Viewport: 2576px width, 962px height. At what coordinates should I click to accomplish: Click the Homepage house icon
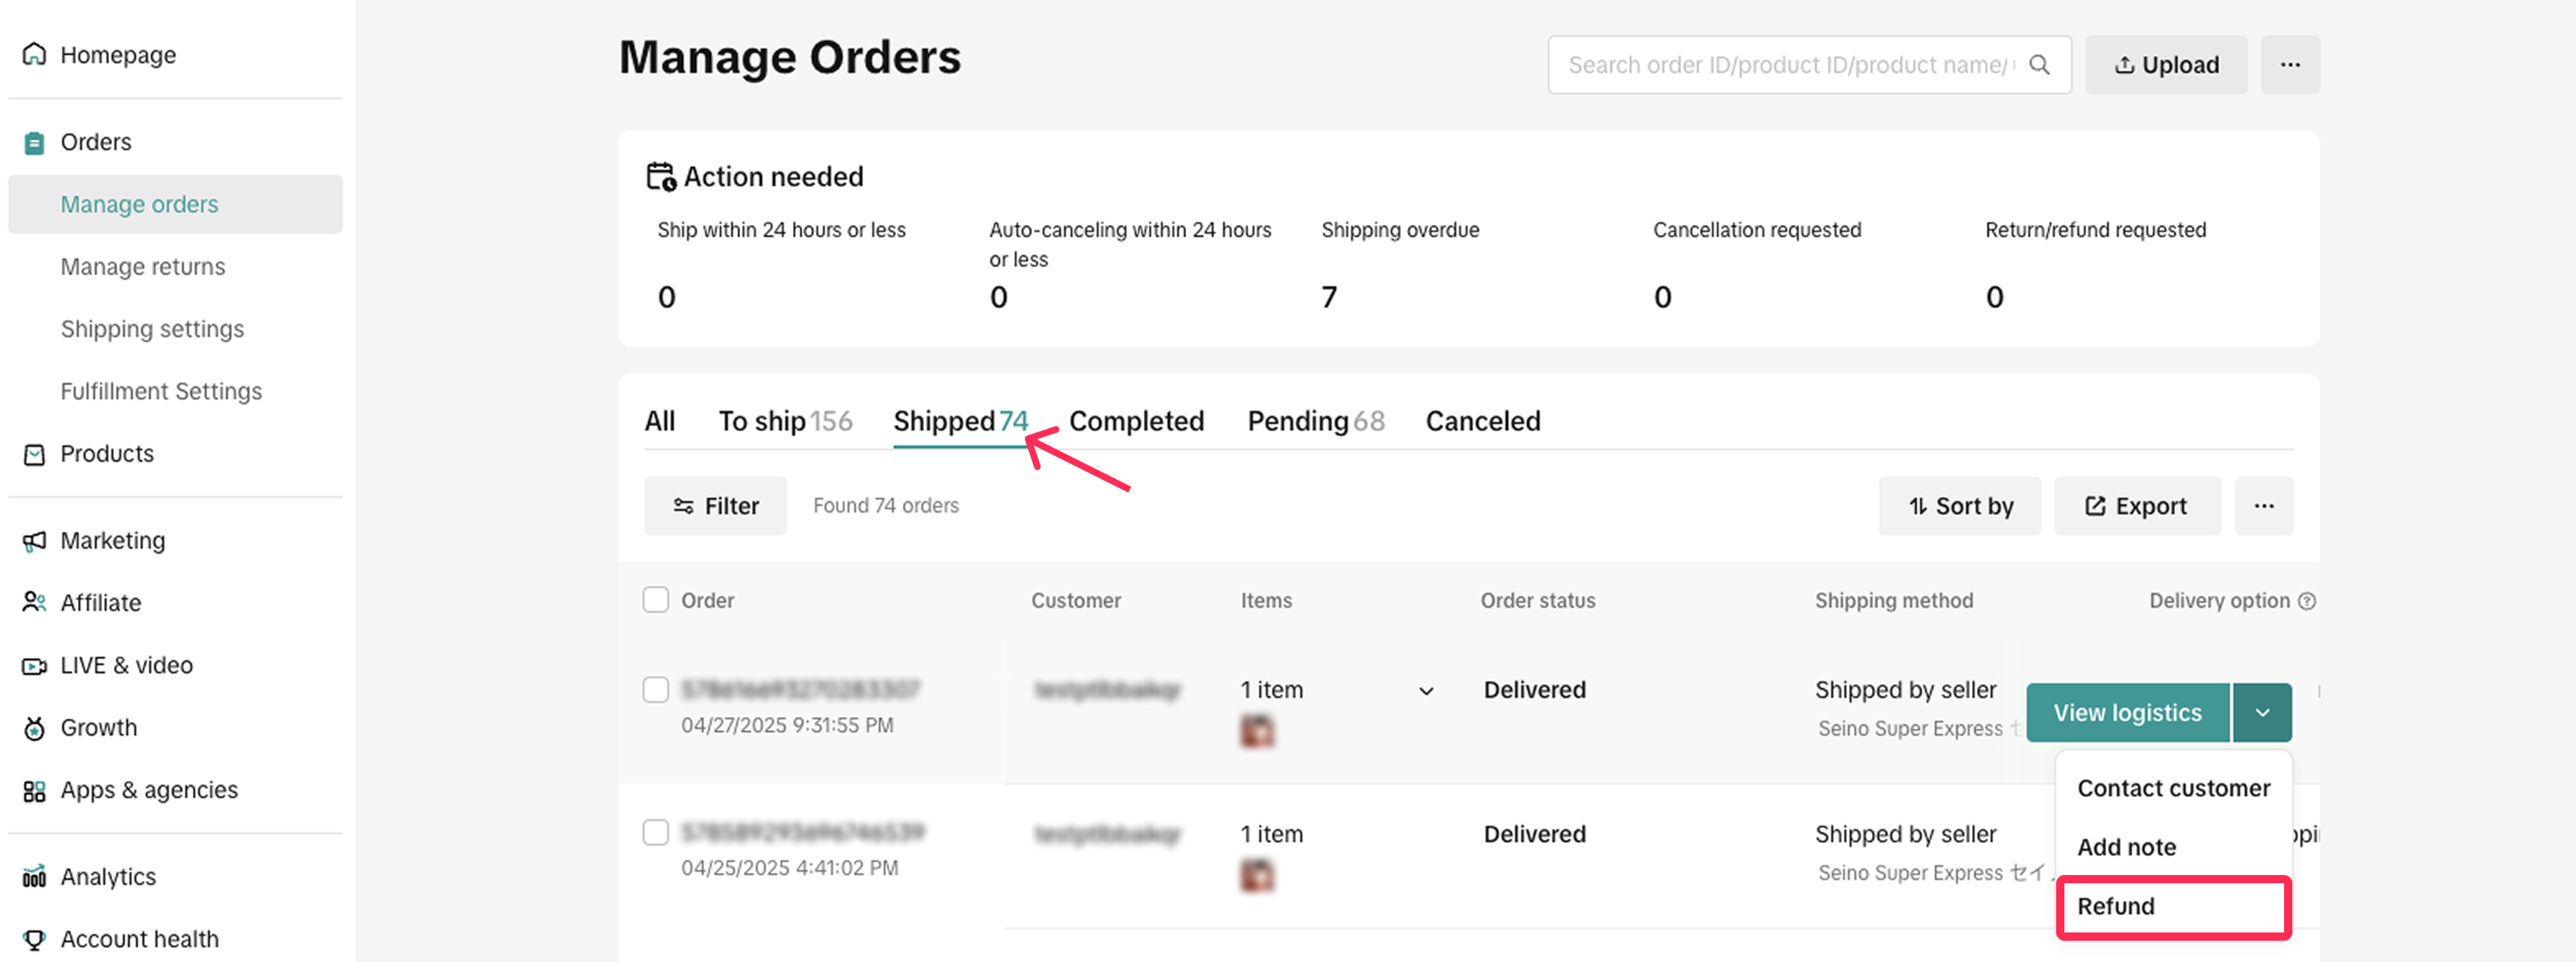coord(34,54)
